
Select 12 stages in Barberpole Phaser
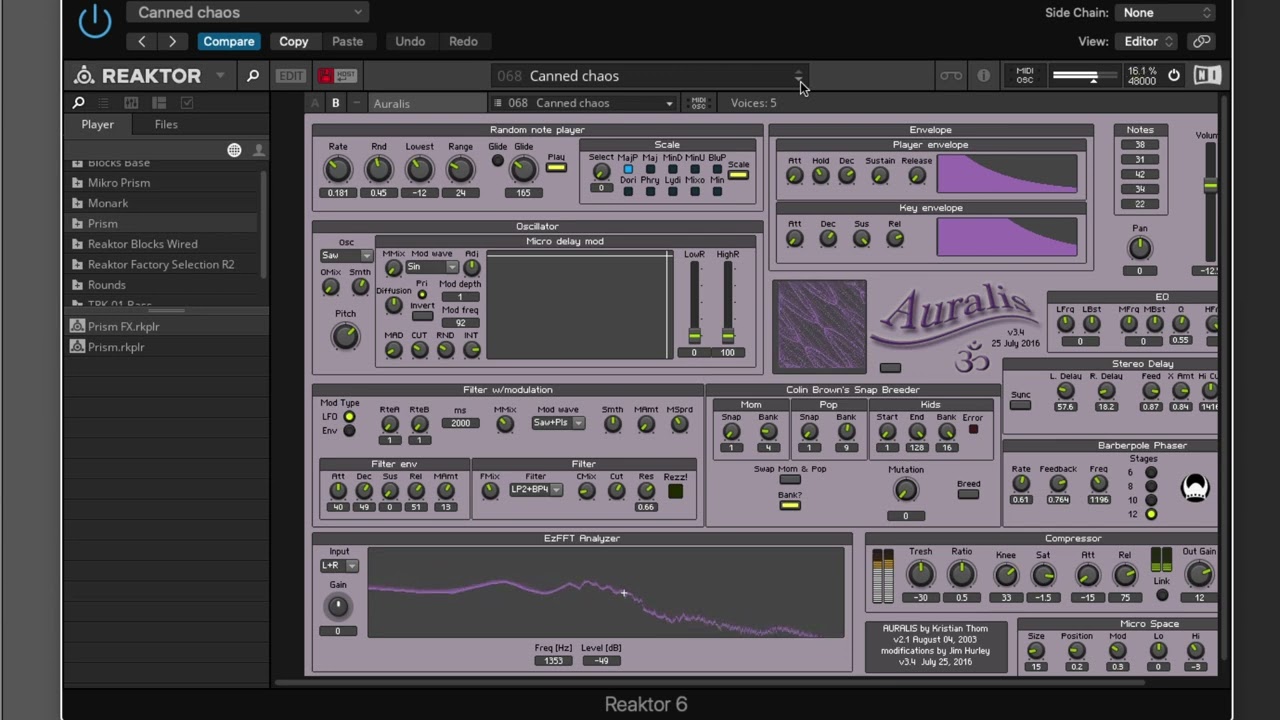pyautogui.click(x=1151, y=514)
